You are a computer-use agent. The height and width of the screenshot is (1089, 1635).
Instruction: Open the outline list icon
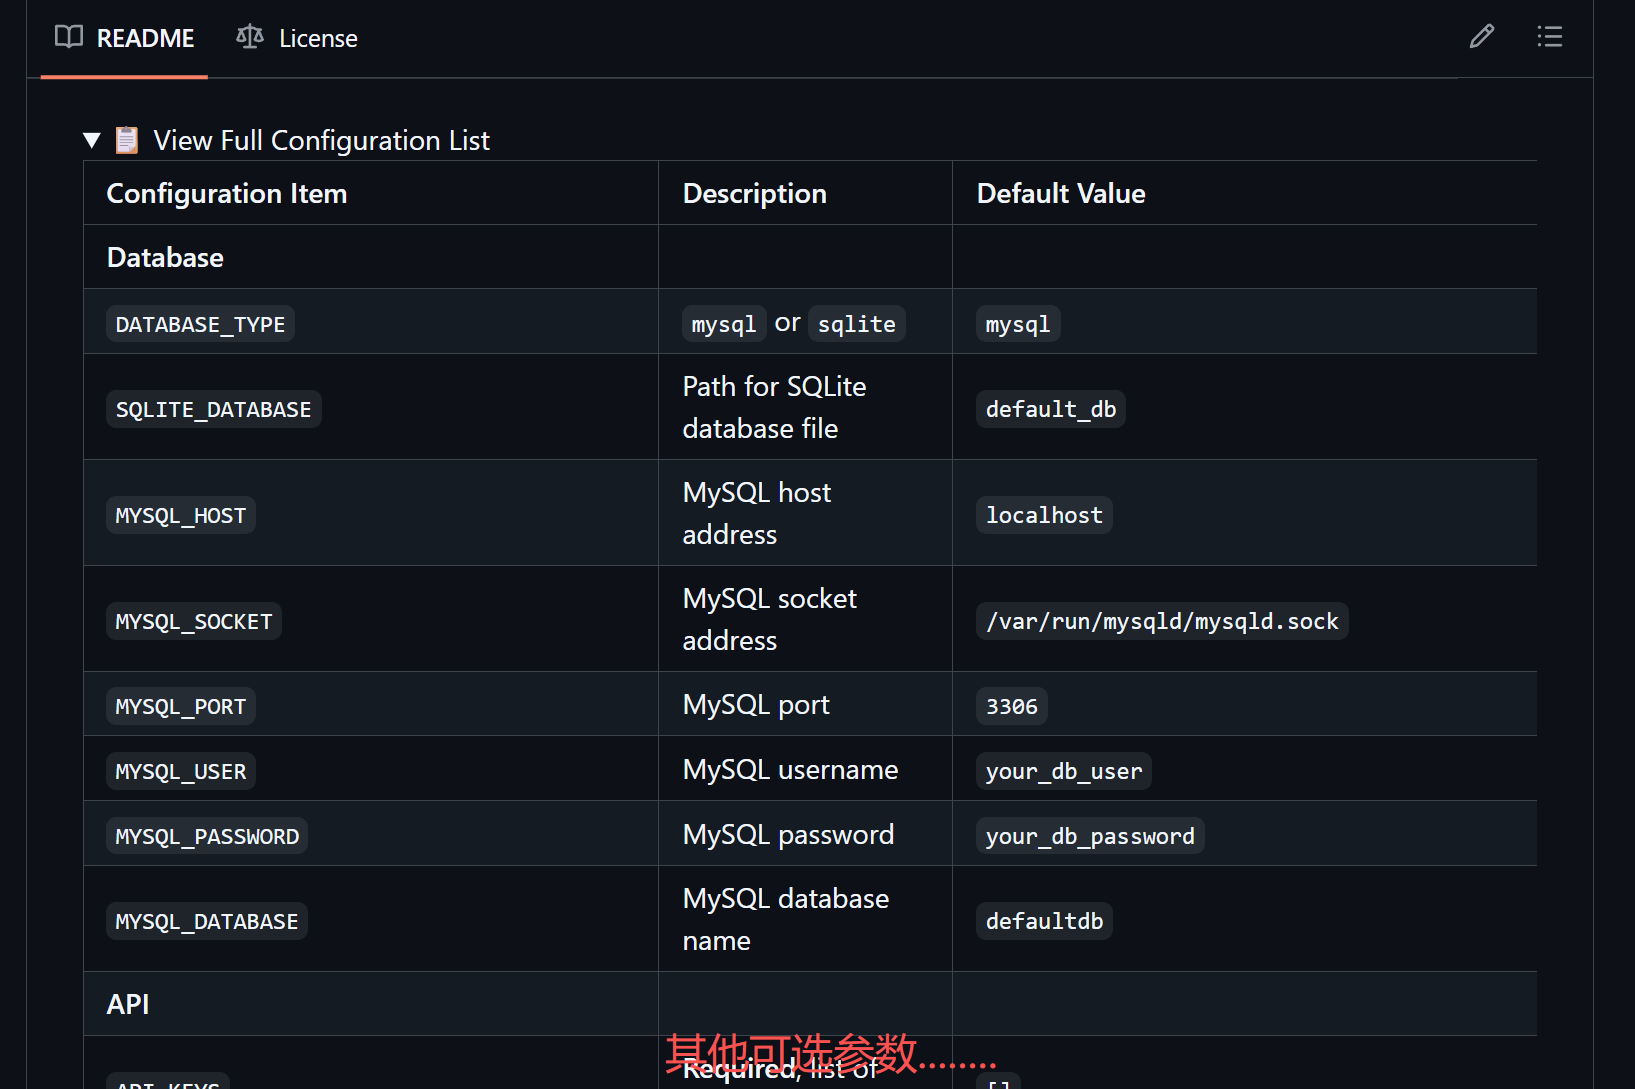[1549, 37]
